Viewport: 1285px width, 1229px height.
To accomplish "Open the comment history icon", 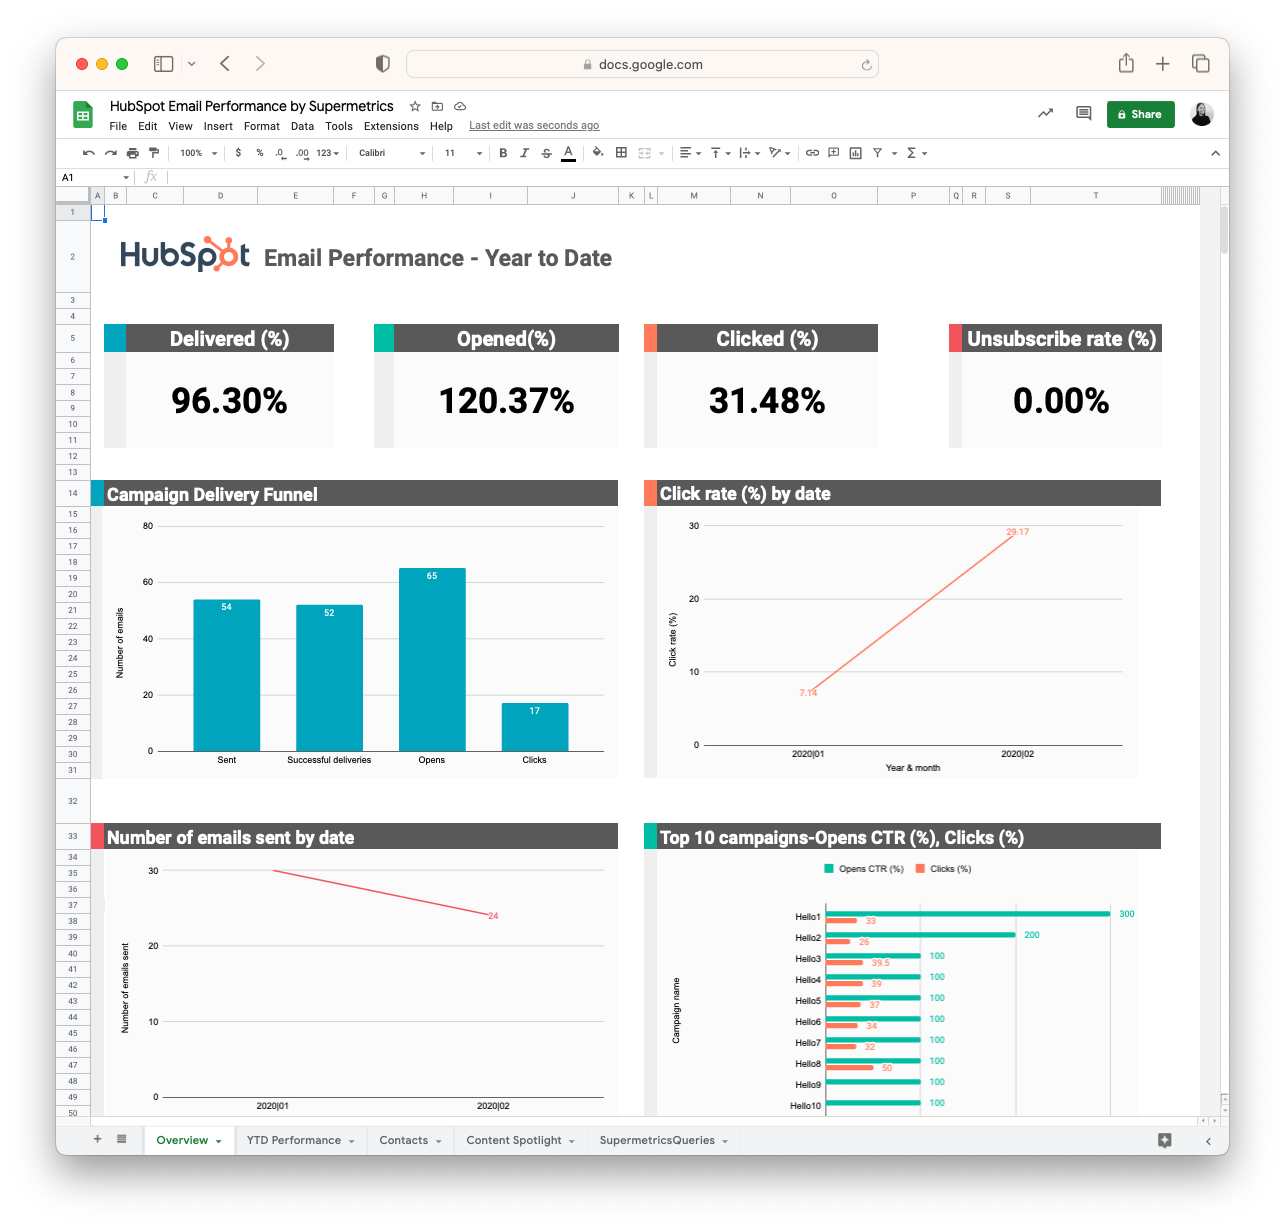I will point(1083,114).
